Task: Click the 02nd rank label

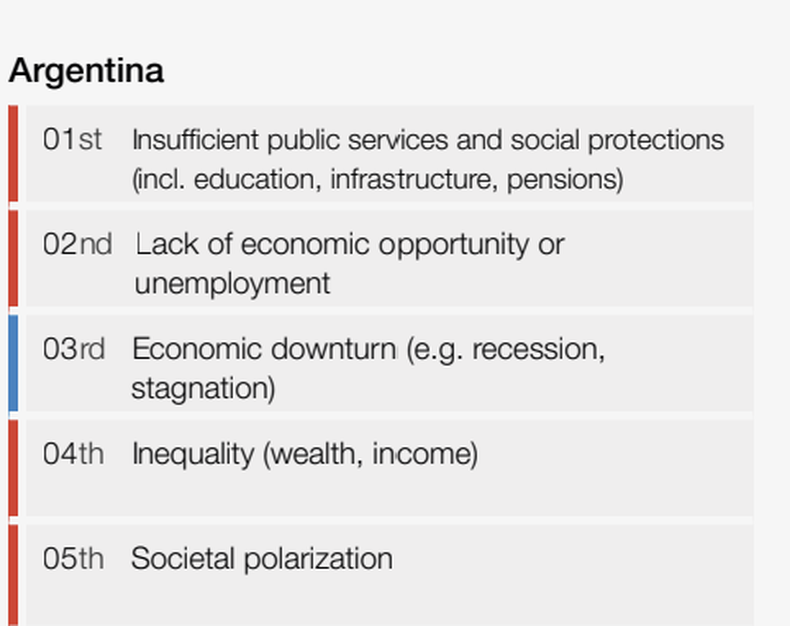Action: [x=78, y=244]
